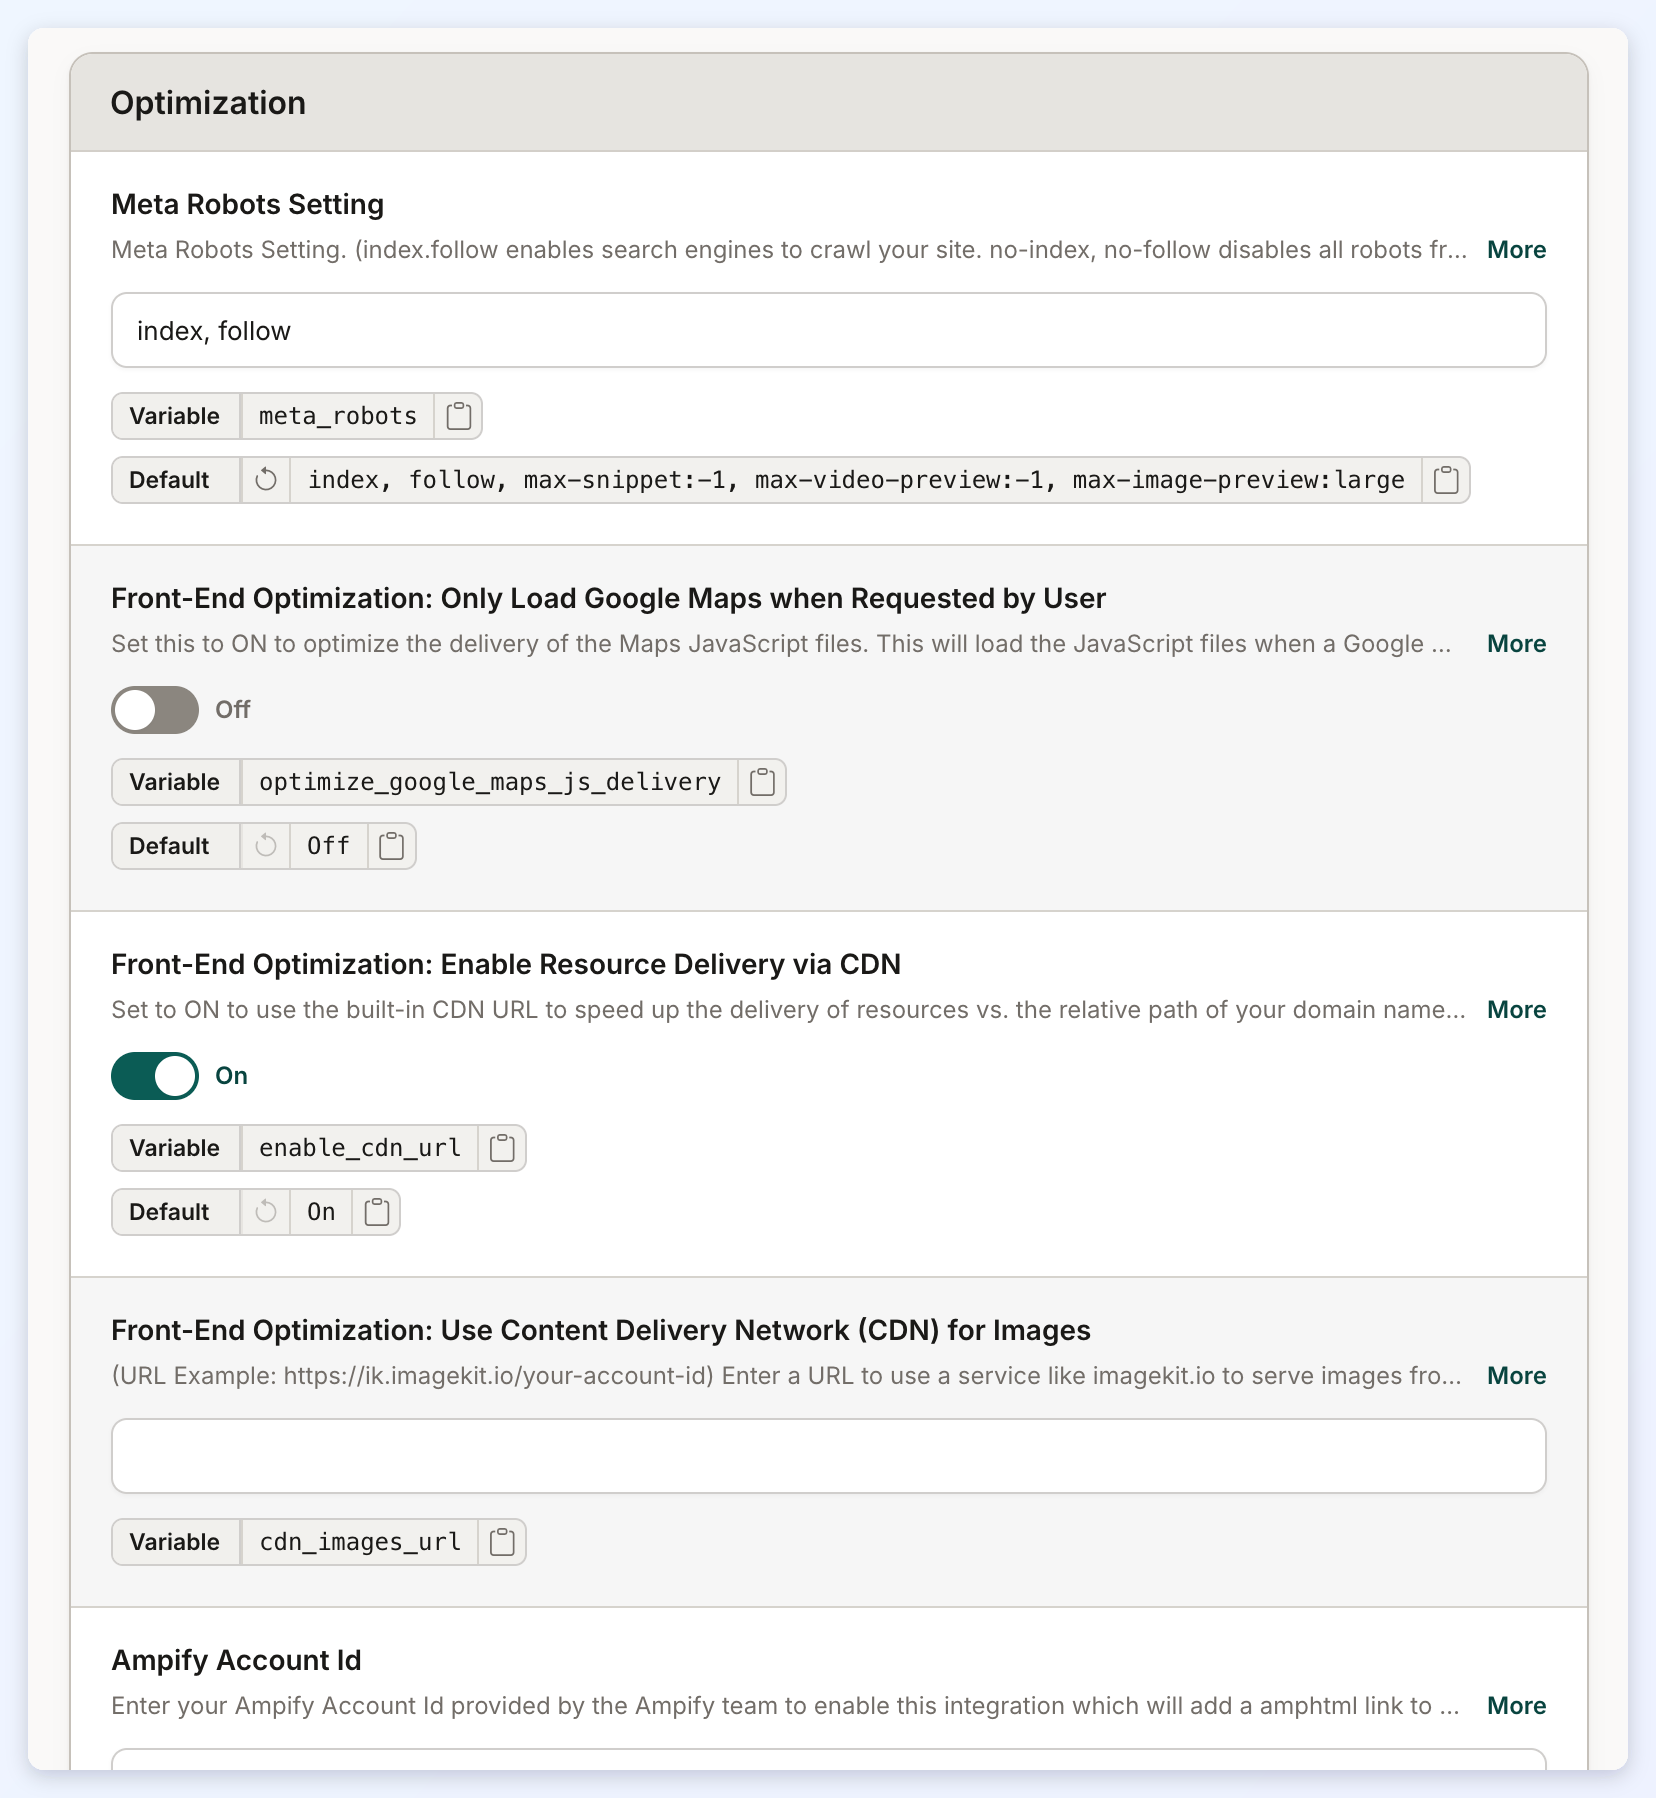Select the optimize_google_maps_js_delivery variable text

point(490,782)
